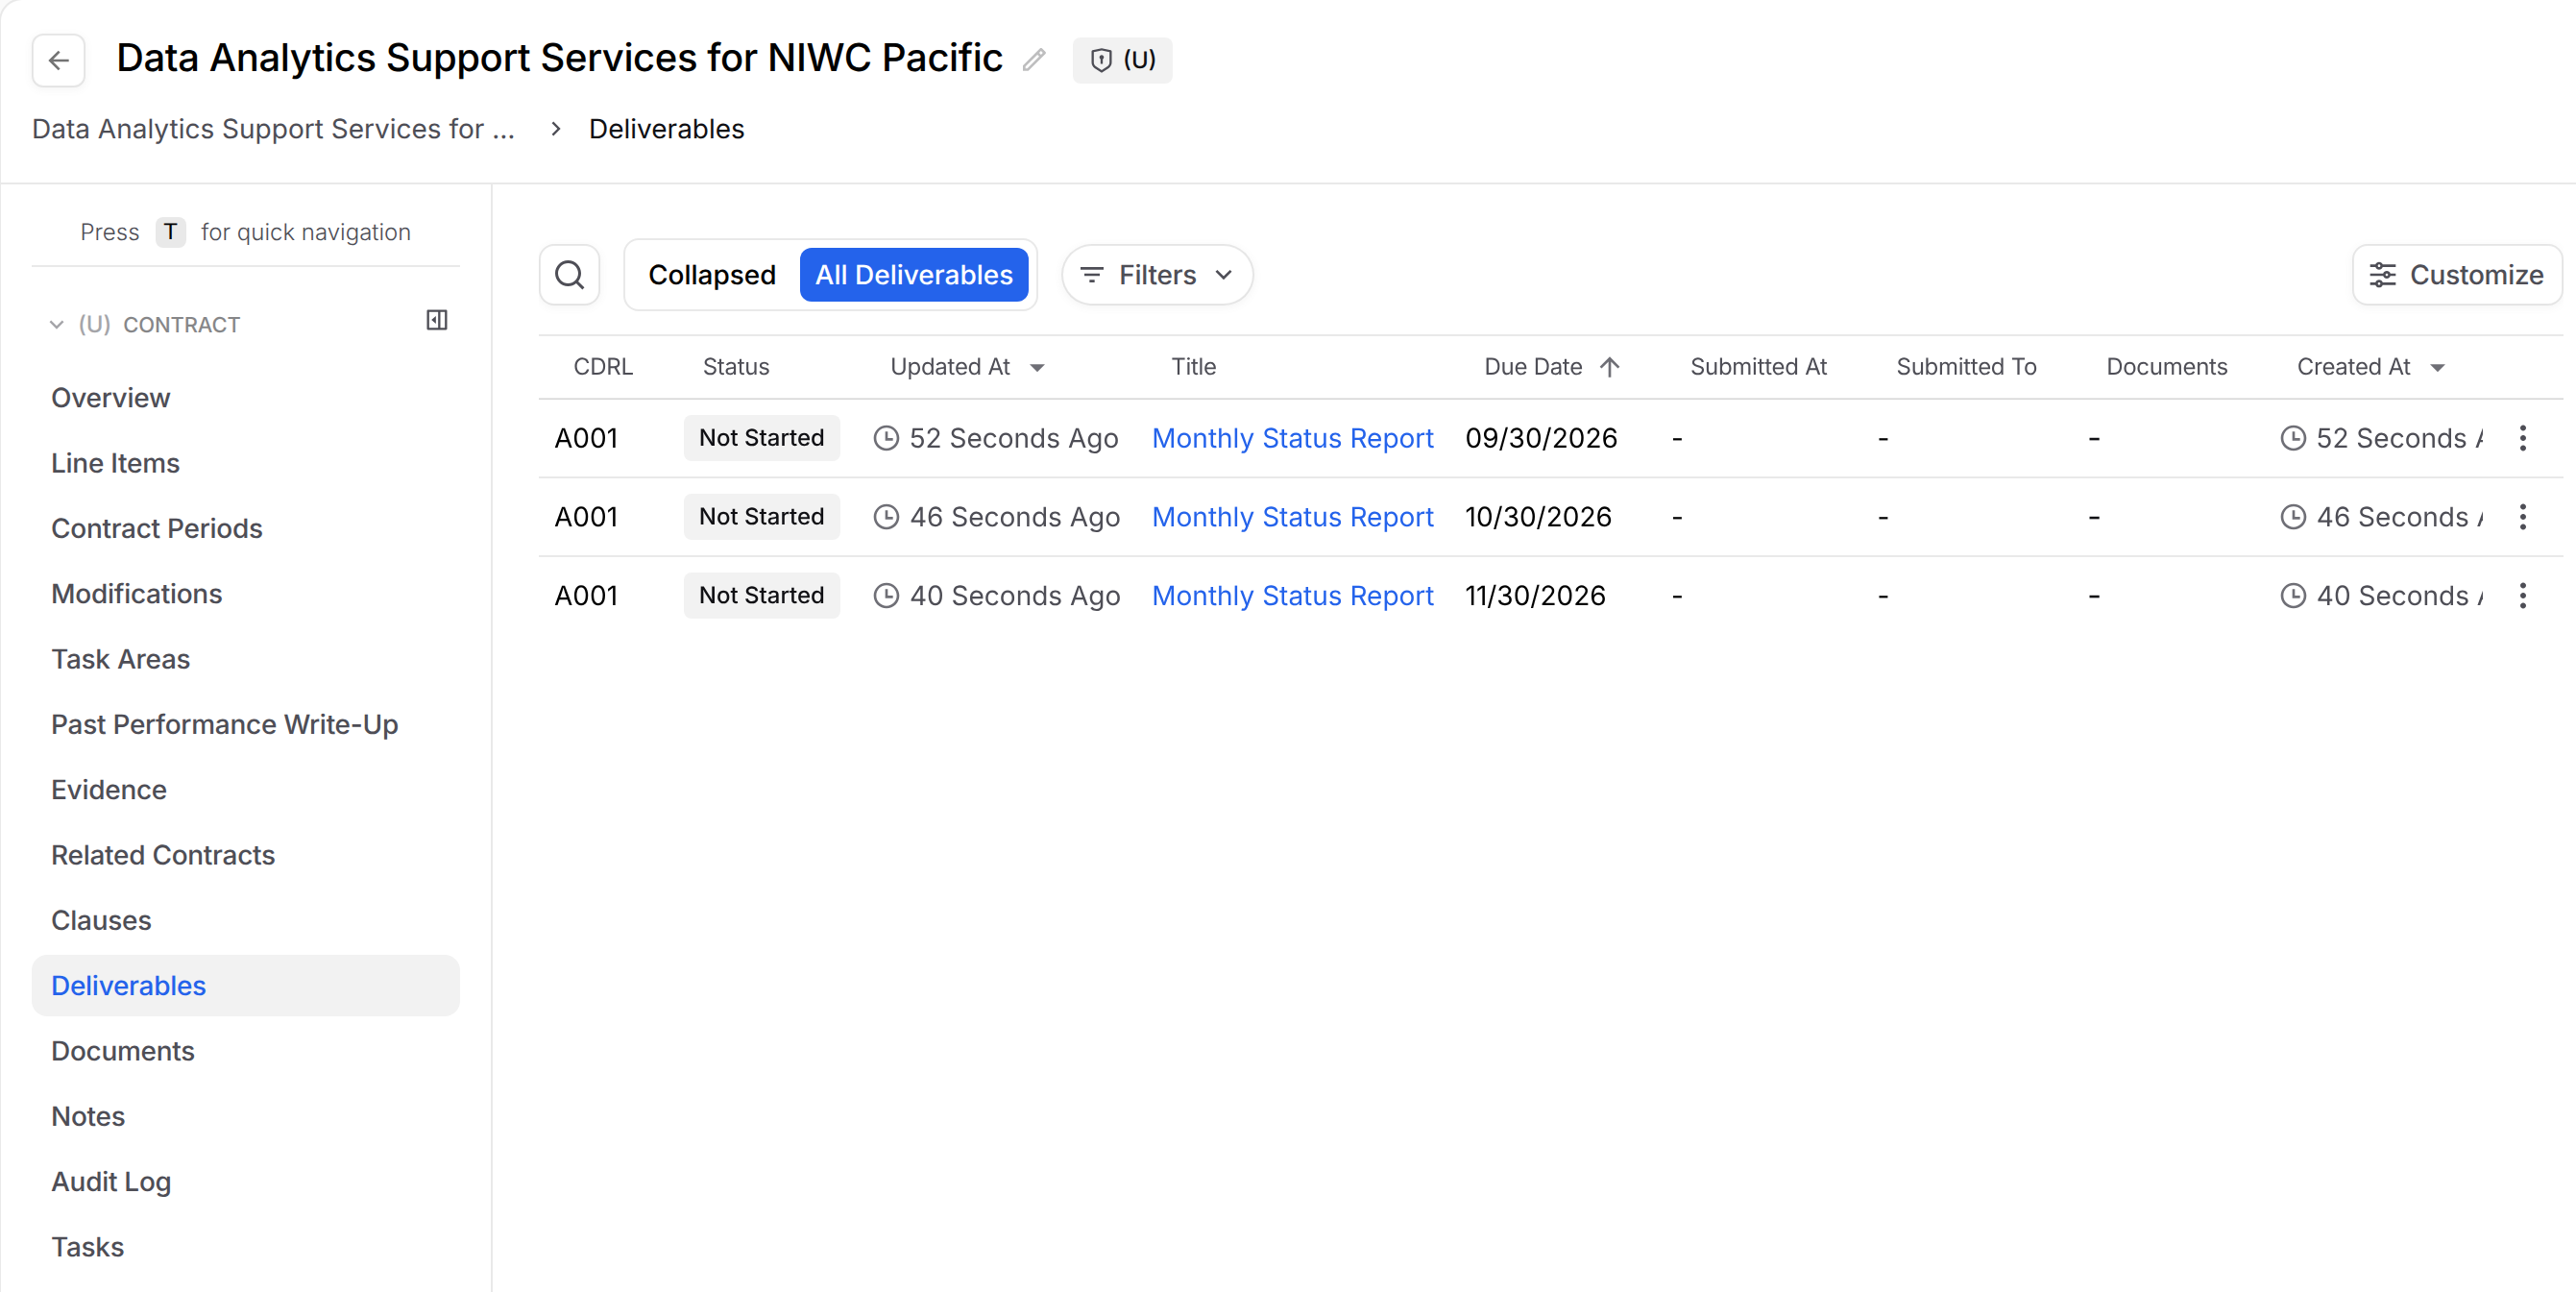Collapse the sidebar panel icon
The width and height of the screenshot is (2576, 1292).
437,320
